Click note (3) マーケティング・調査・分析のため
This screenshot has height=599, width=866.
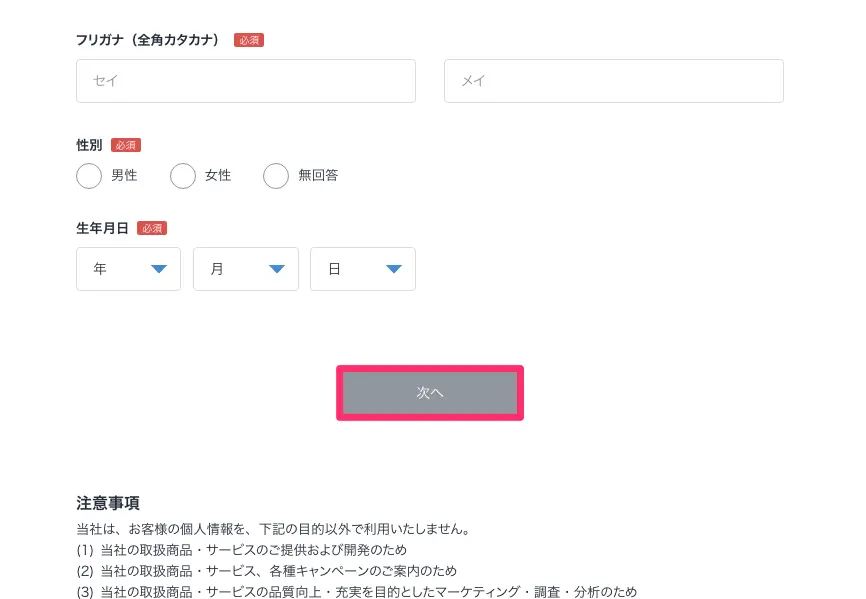tap(357, 592)
